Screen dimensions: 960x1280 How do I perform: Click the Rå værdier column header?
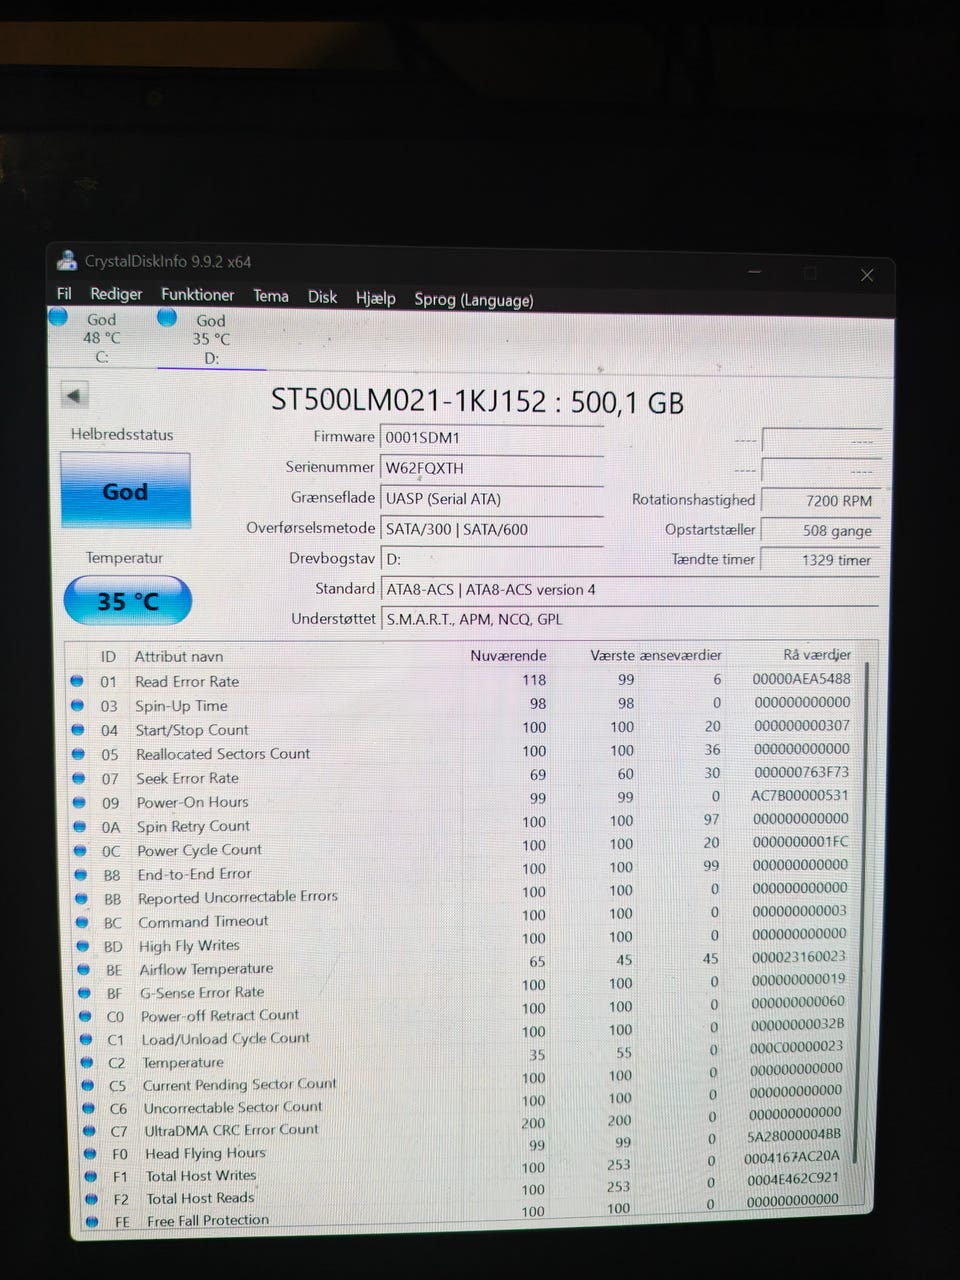point(816,655)
